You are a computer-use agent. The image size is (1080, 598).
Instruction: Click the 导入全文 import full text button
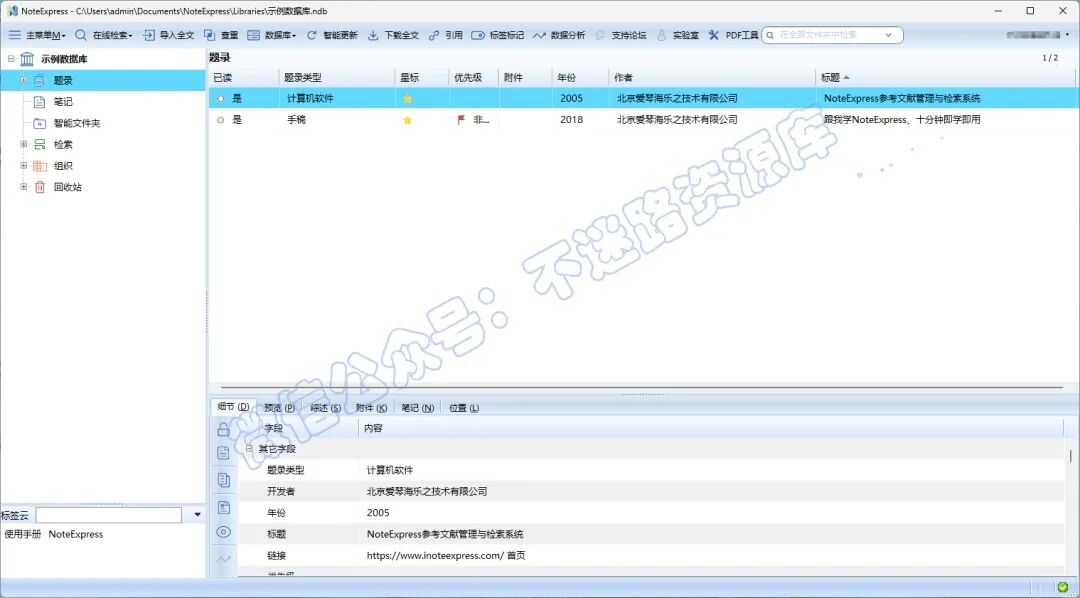click(169, 35)
